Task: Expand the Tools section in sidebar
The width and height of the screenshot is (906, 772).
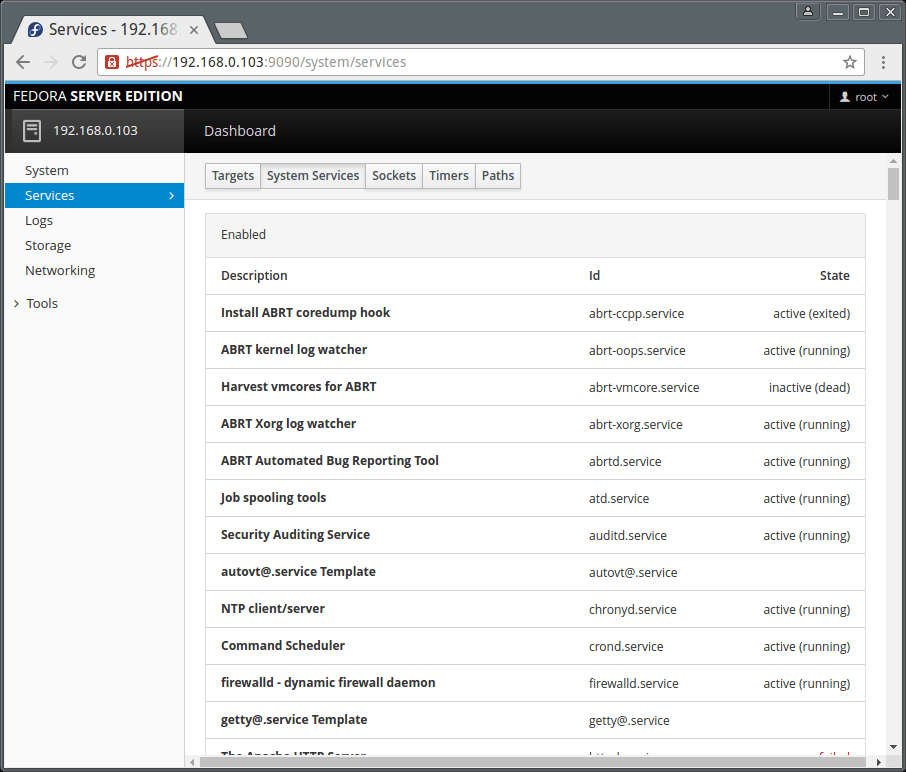Action: [41, 303]
